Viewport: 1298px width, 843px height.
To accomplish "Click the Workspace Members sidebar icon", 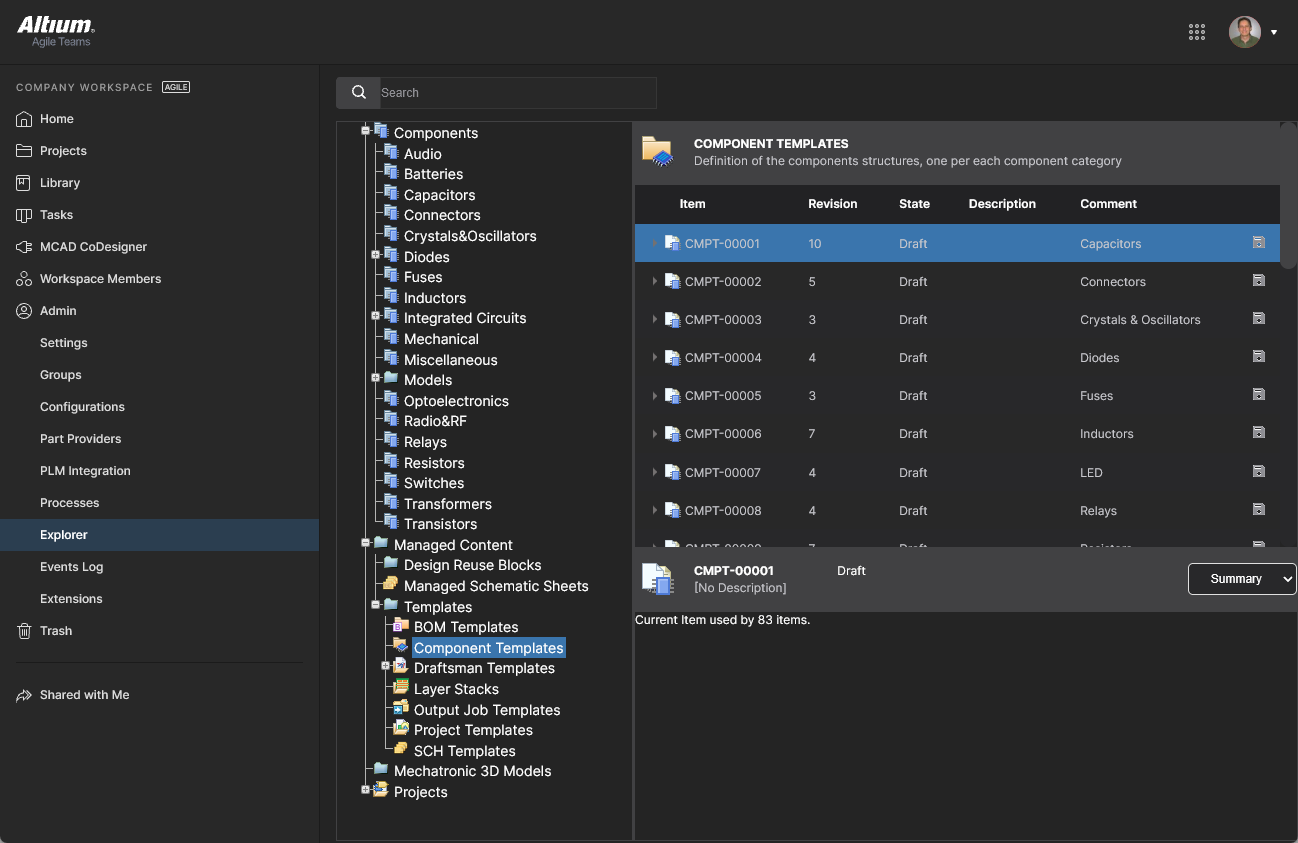I will [x=21, y=278].
